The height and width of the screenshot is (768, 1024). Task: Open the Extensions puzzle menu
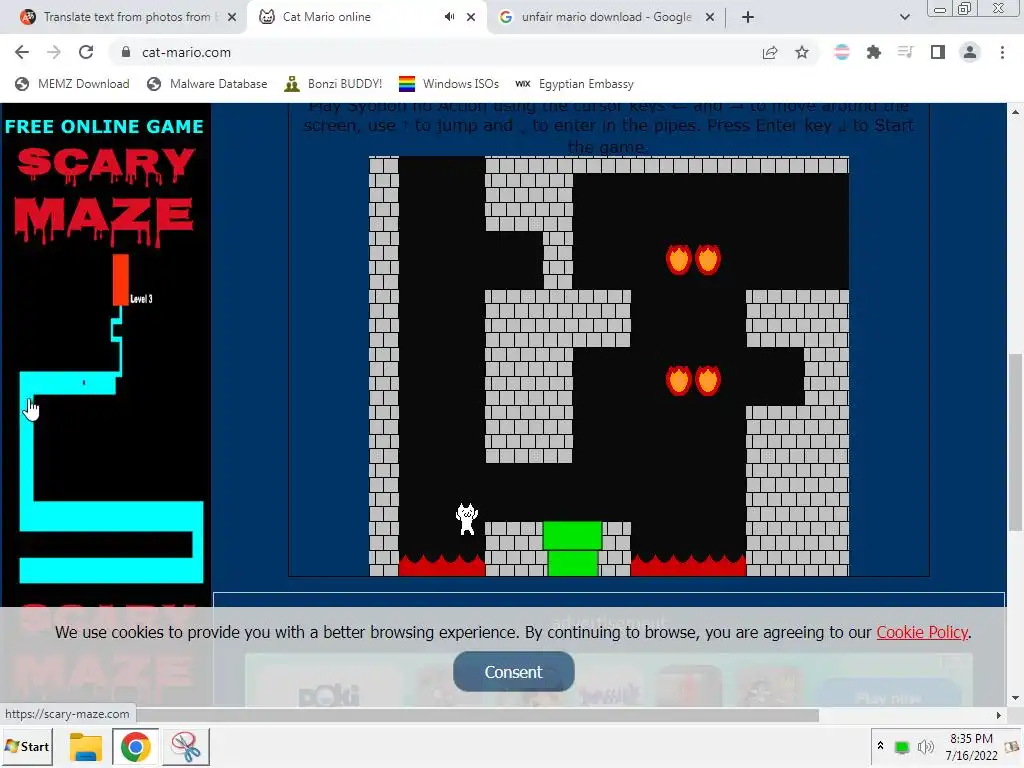pos(874,52)
